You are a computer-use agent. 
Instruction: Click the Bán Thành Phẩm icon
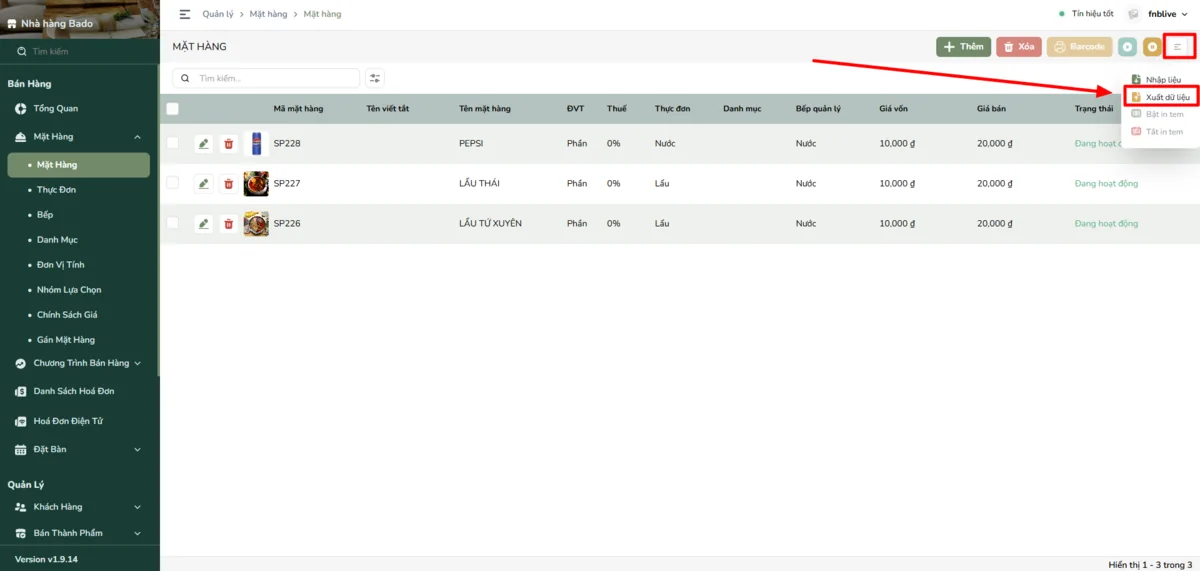(x=21, y=533)
